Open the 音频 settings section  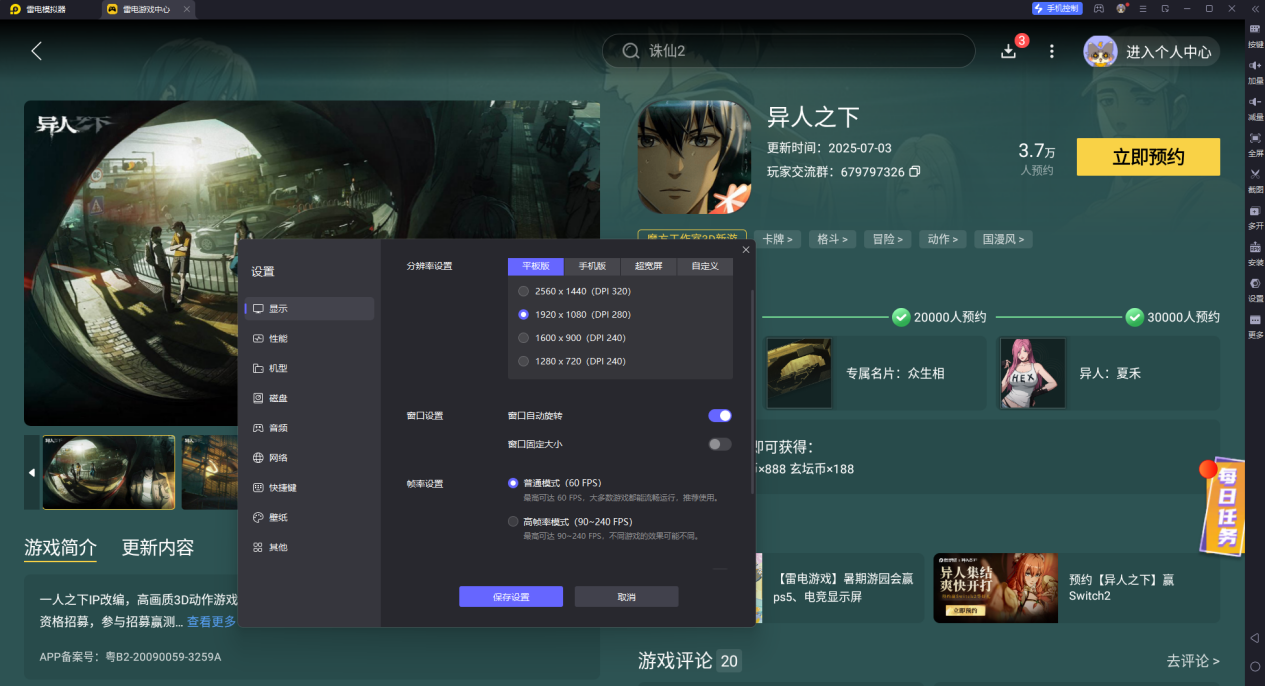(x=309, y=428)
